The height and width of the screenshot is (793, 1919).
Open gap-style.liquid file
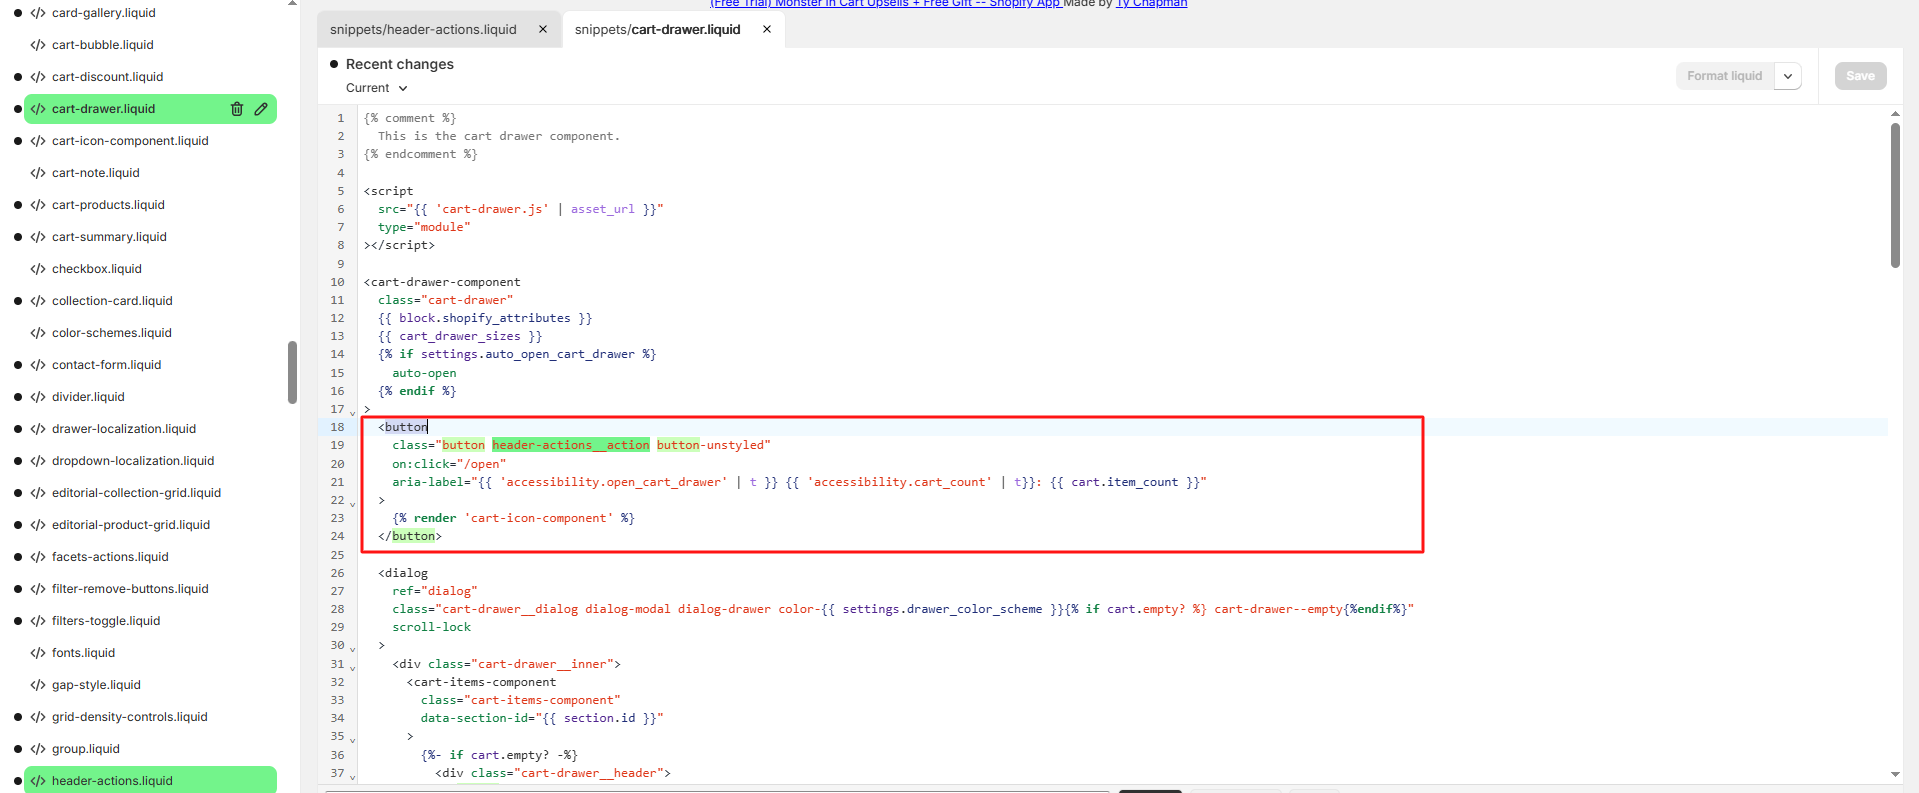click(96, 685)
